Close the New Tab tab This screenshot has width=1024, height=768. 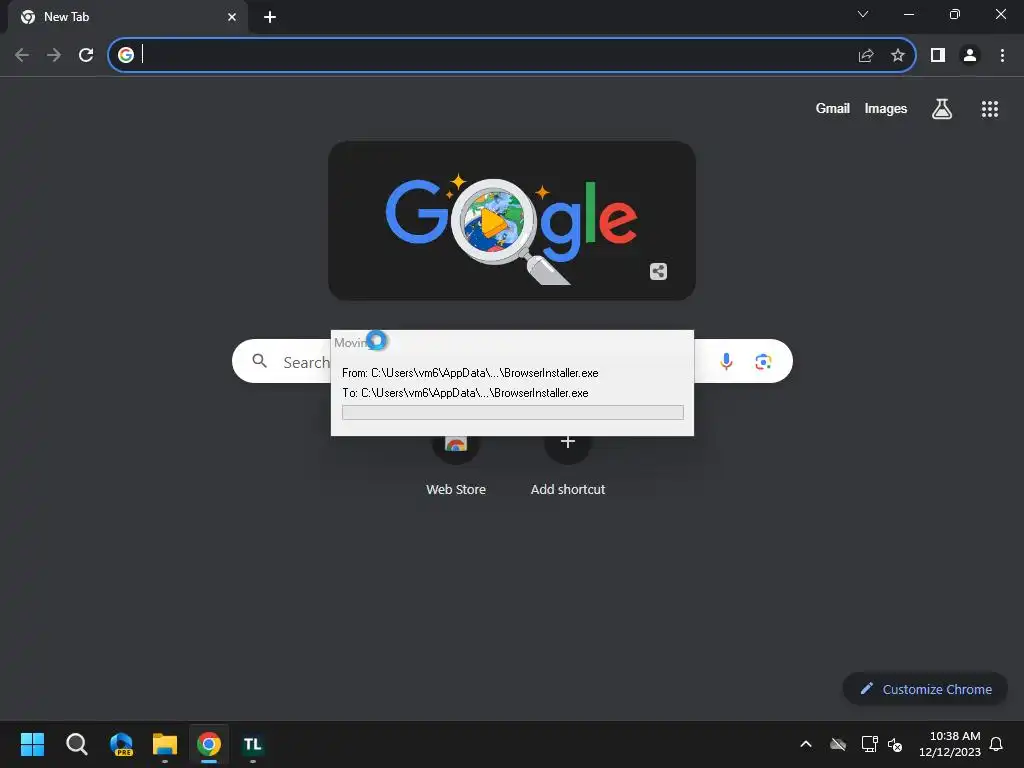[x=232, y=17]
